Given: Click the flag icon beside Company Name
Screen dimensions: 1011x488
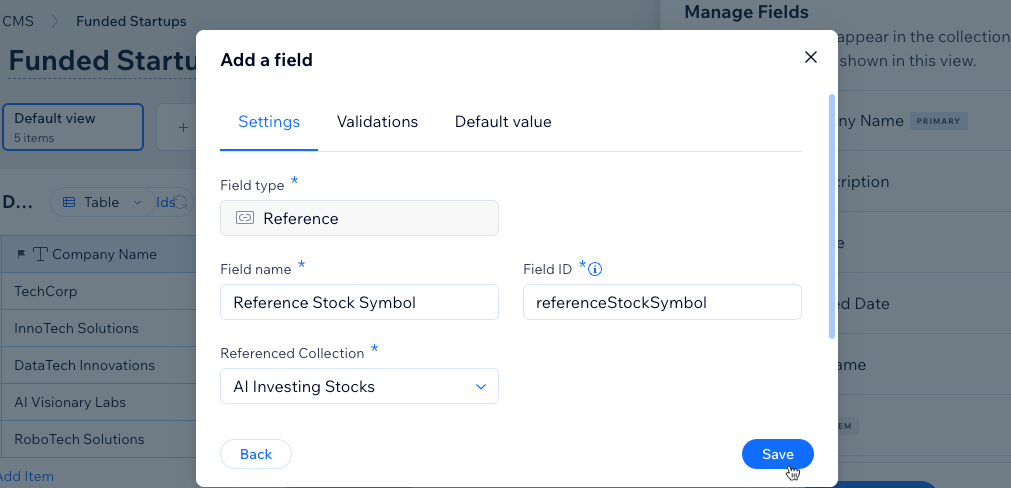Looking at the screenshot, I should point(21,255).
